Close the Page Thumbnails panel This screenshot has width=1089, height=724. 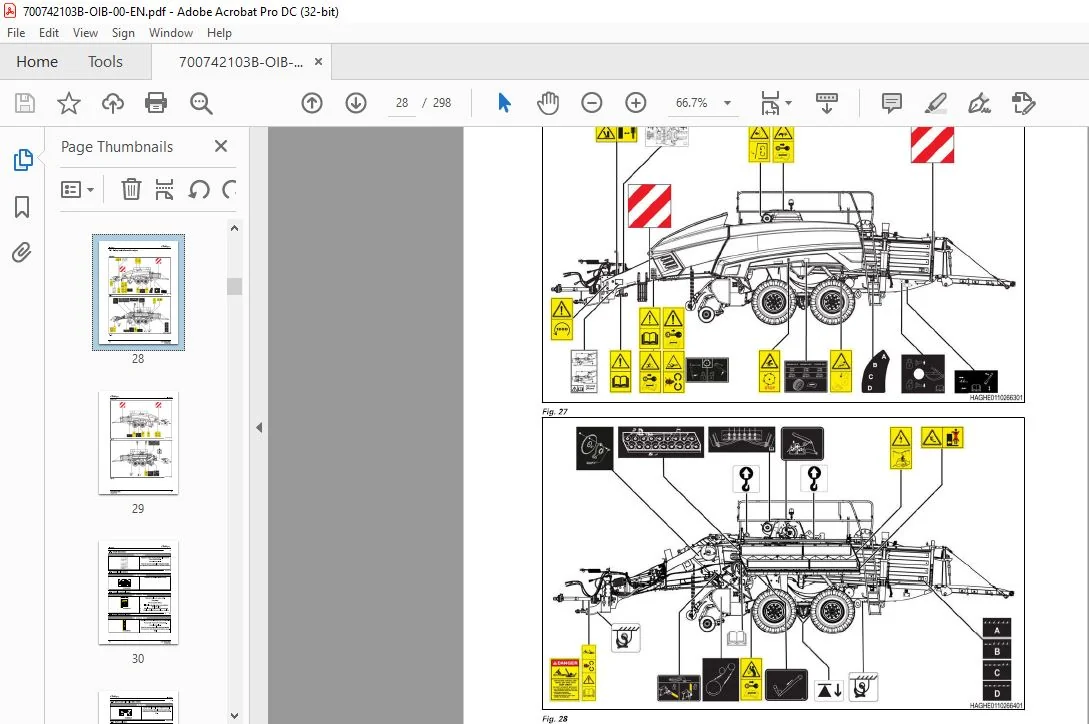(221, 146)
